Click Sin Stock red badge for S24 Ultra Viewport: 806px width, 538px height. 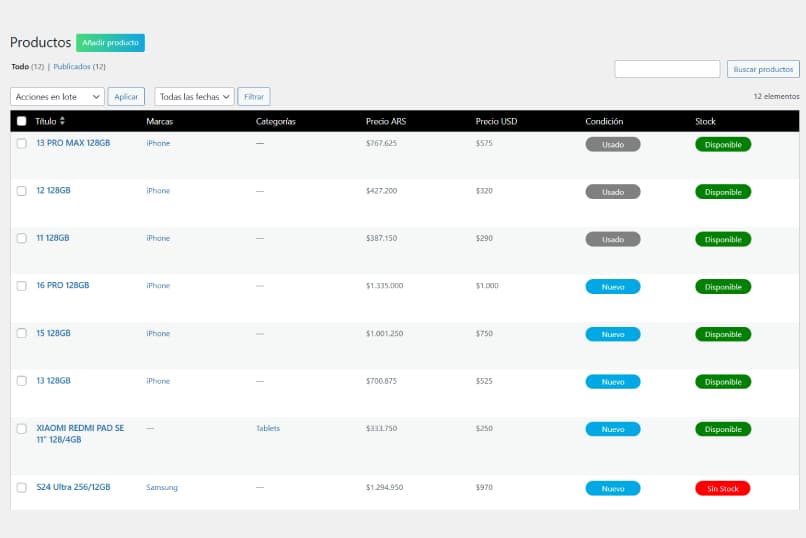tap(722, 488)
